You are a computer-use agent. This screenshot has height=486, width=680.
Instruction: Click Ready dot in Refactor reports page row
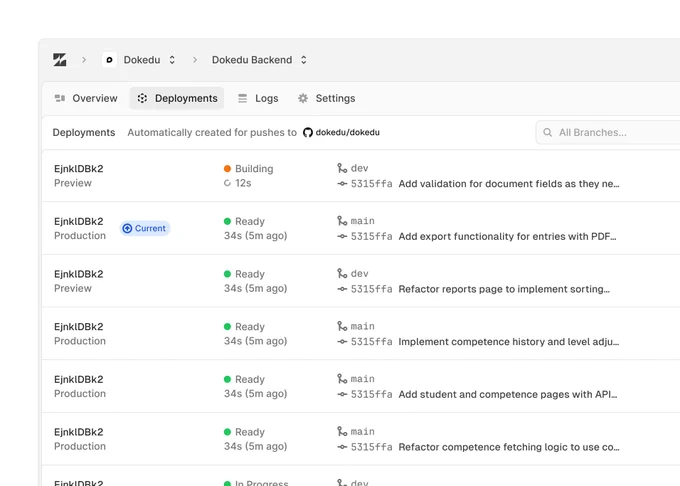pos(227,274)
